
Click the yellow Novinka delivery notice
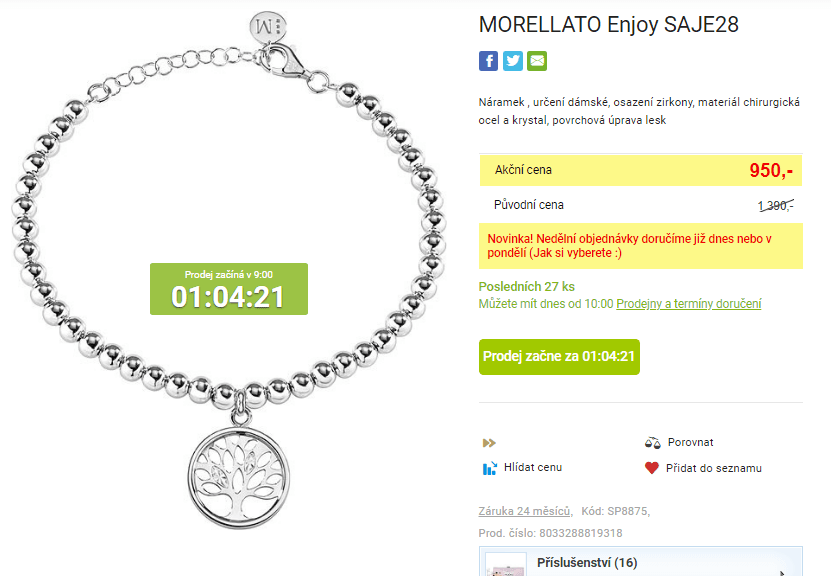[641, 246]
